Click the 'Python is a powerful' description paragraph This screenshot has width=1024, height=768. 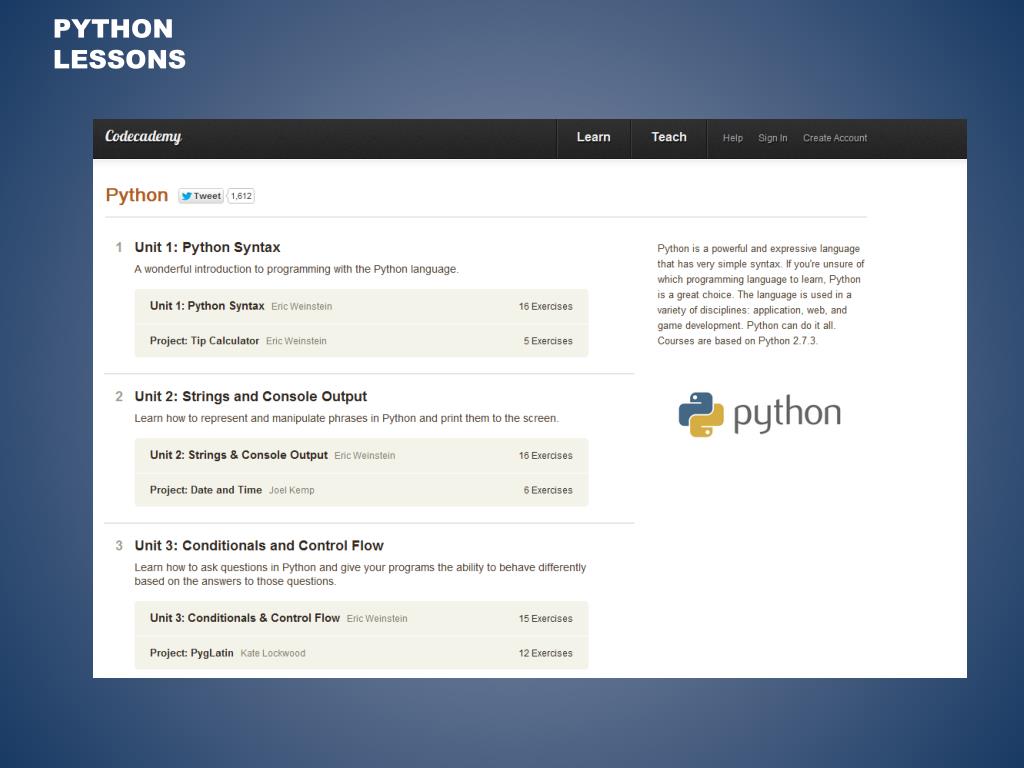pyautogui.click(x=761, y=295)
